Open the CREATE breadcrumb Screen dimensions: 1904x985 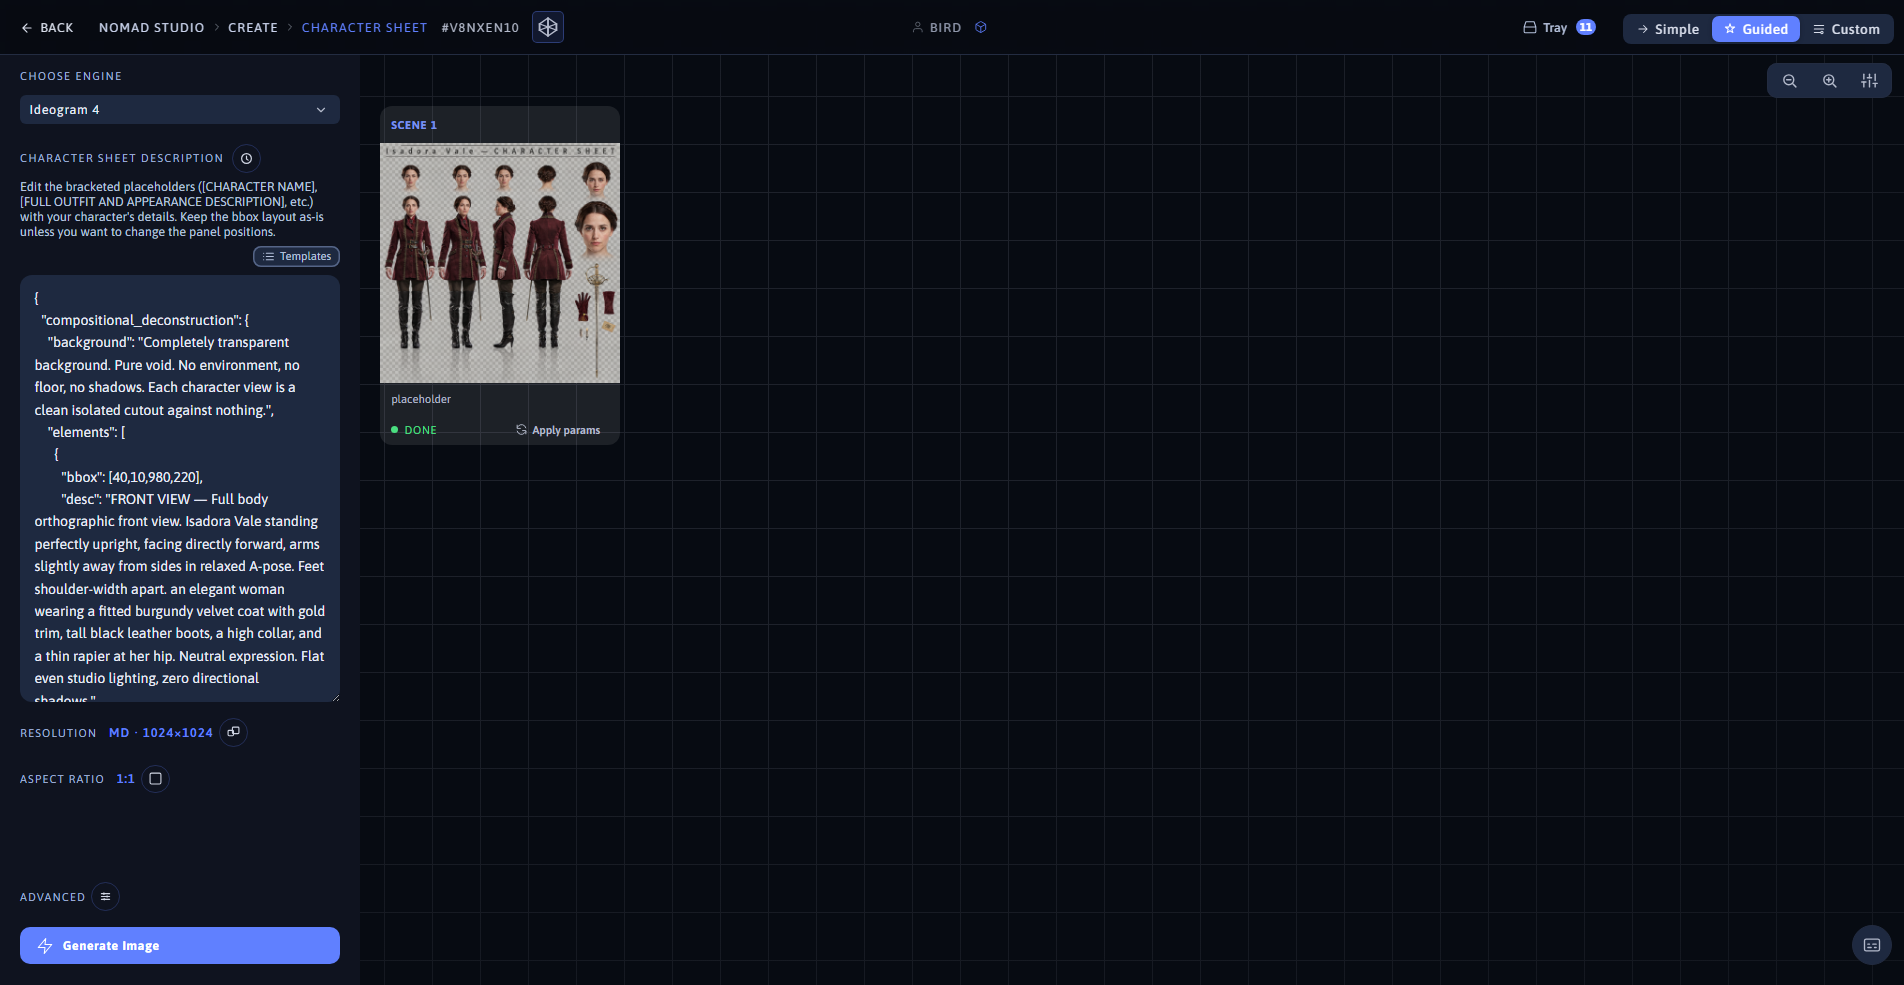click(253, 28)
